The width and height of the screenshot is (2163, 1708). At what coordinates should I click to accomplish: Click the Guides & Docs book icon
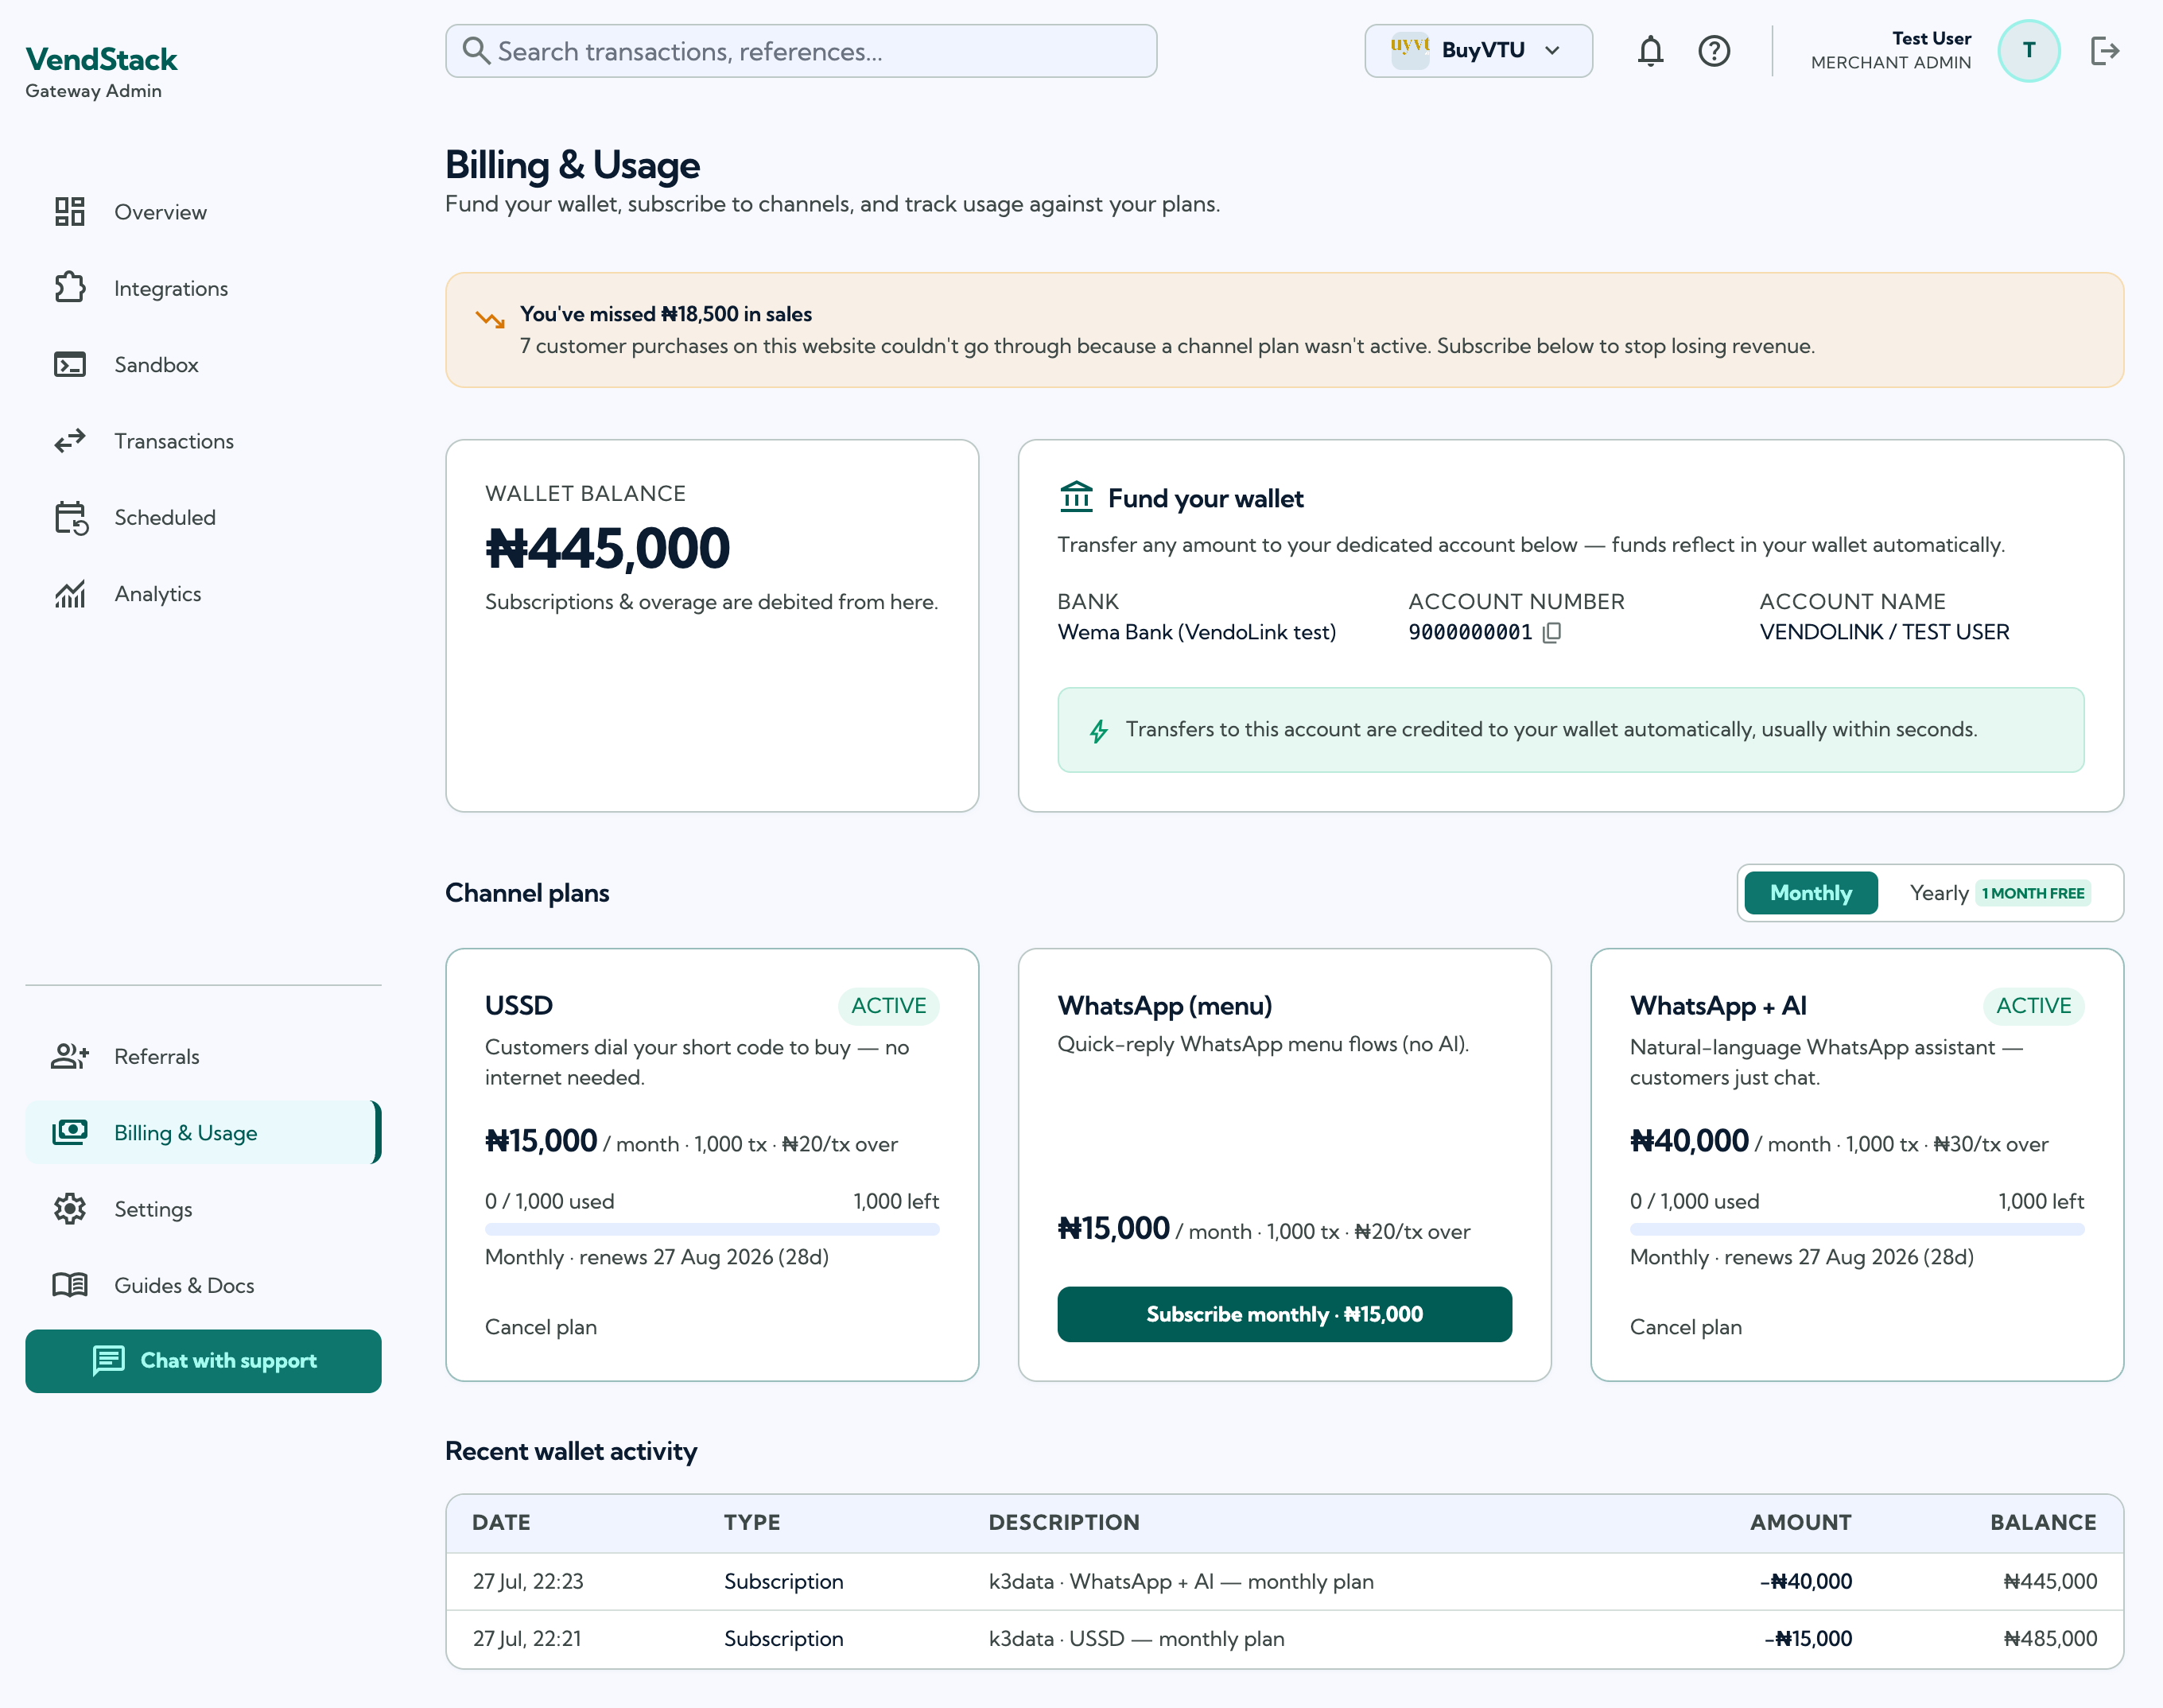(70, 1285)
